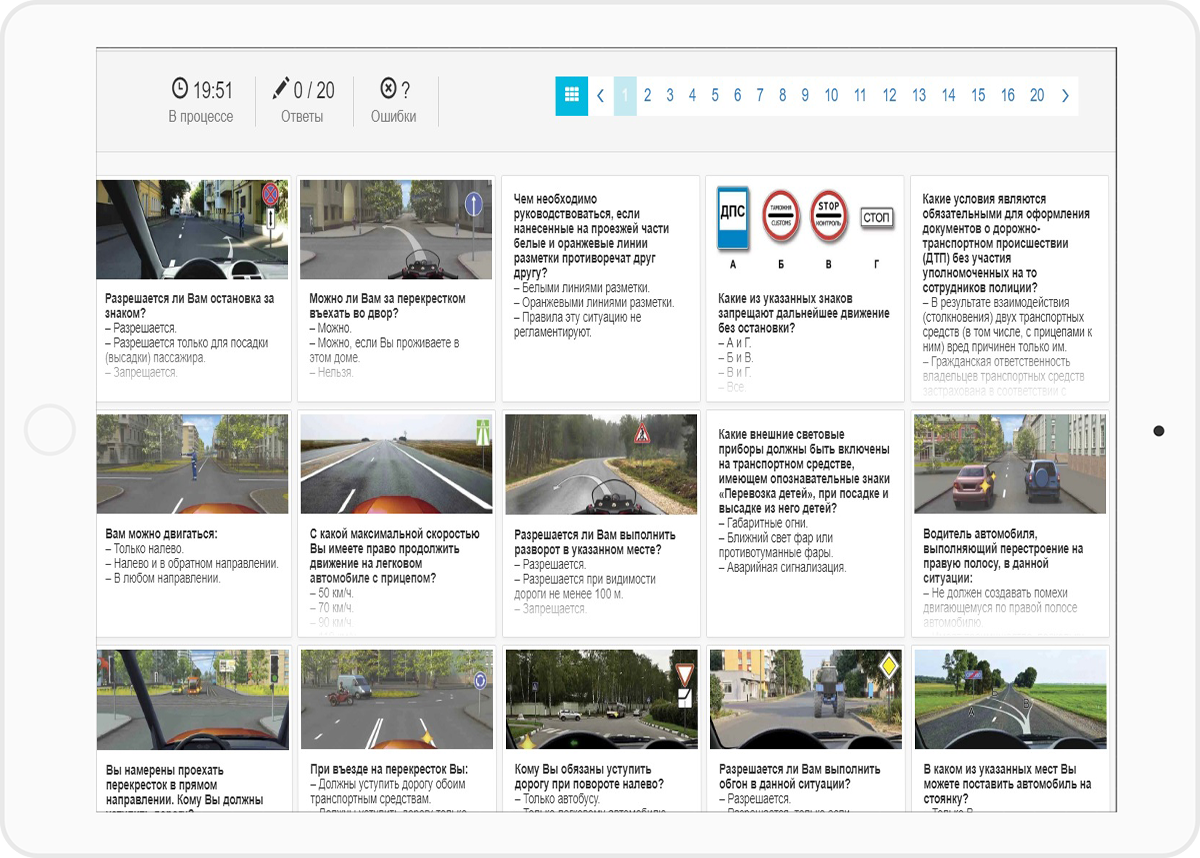
Task: Open card 'При въезде на перекресток Вы:'
Action: point(397,728)
